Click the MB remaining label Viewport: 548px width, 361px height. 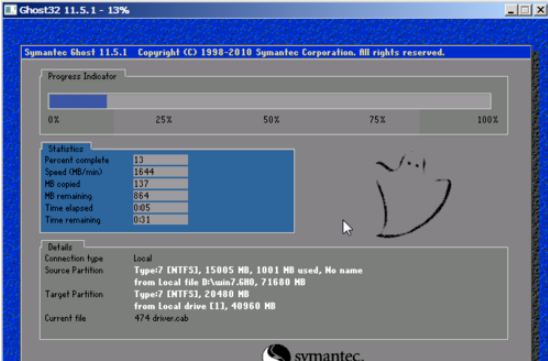[68, 196]
